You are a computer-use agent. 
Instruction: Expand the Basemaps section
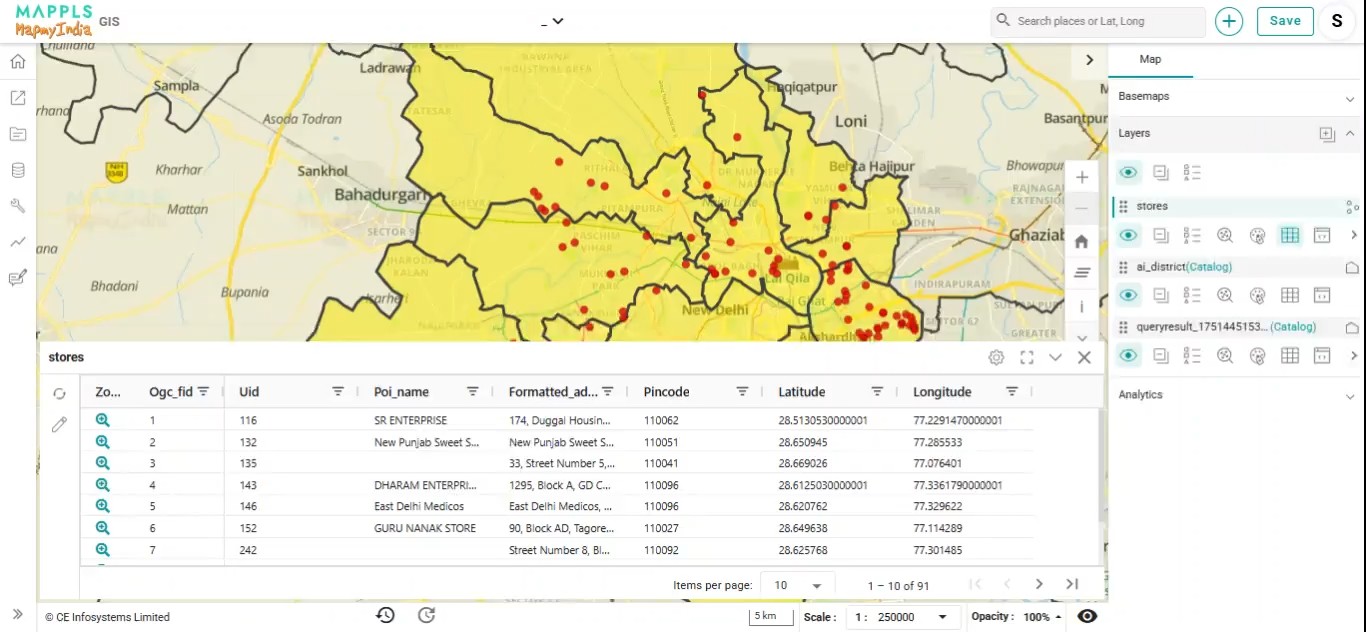(1349, 98)
